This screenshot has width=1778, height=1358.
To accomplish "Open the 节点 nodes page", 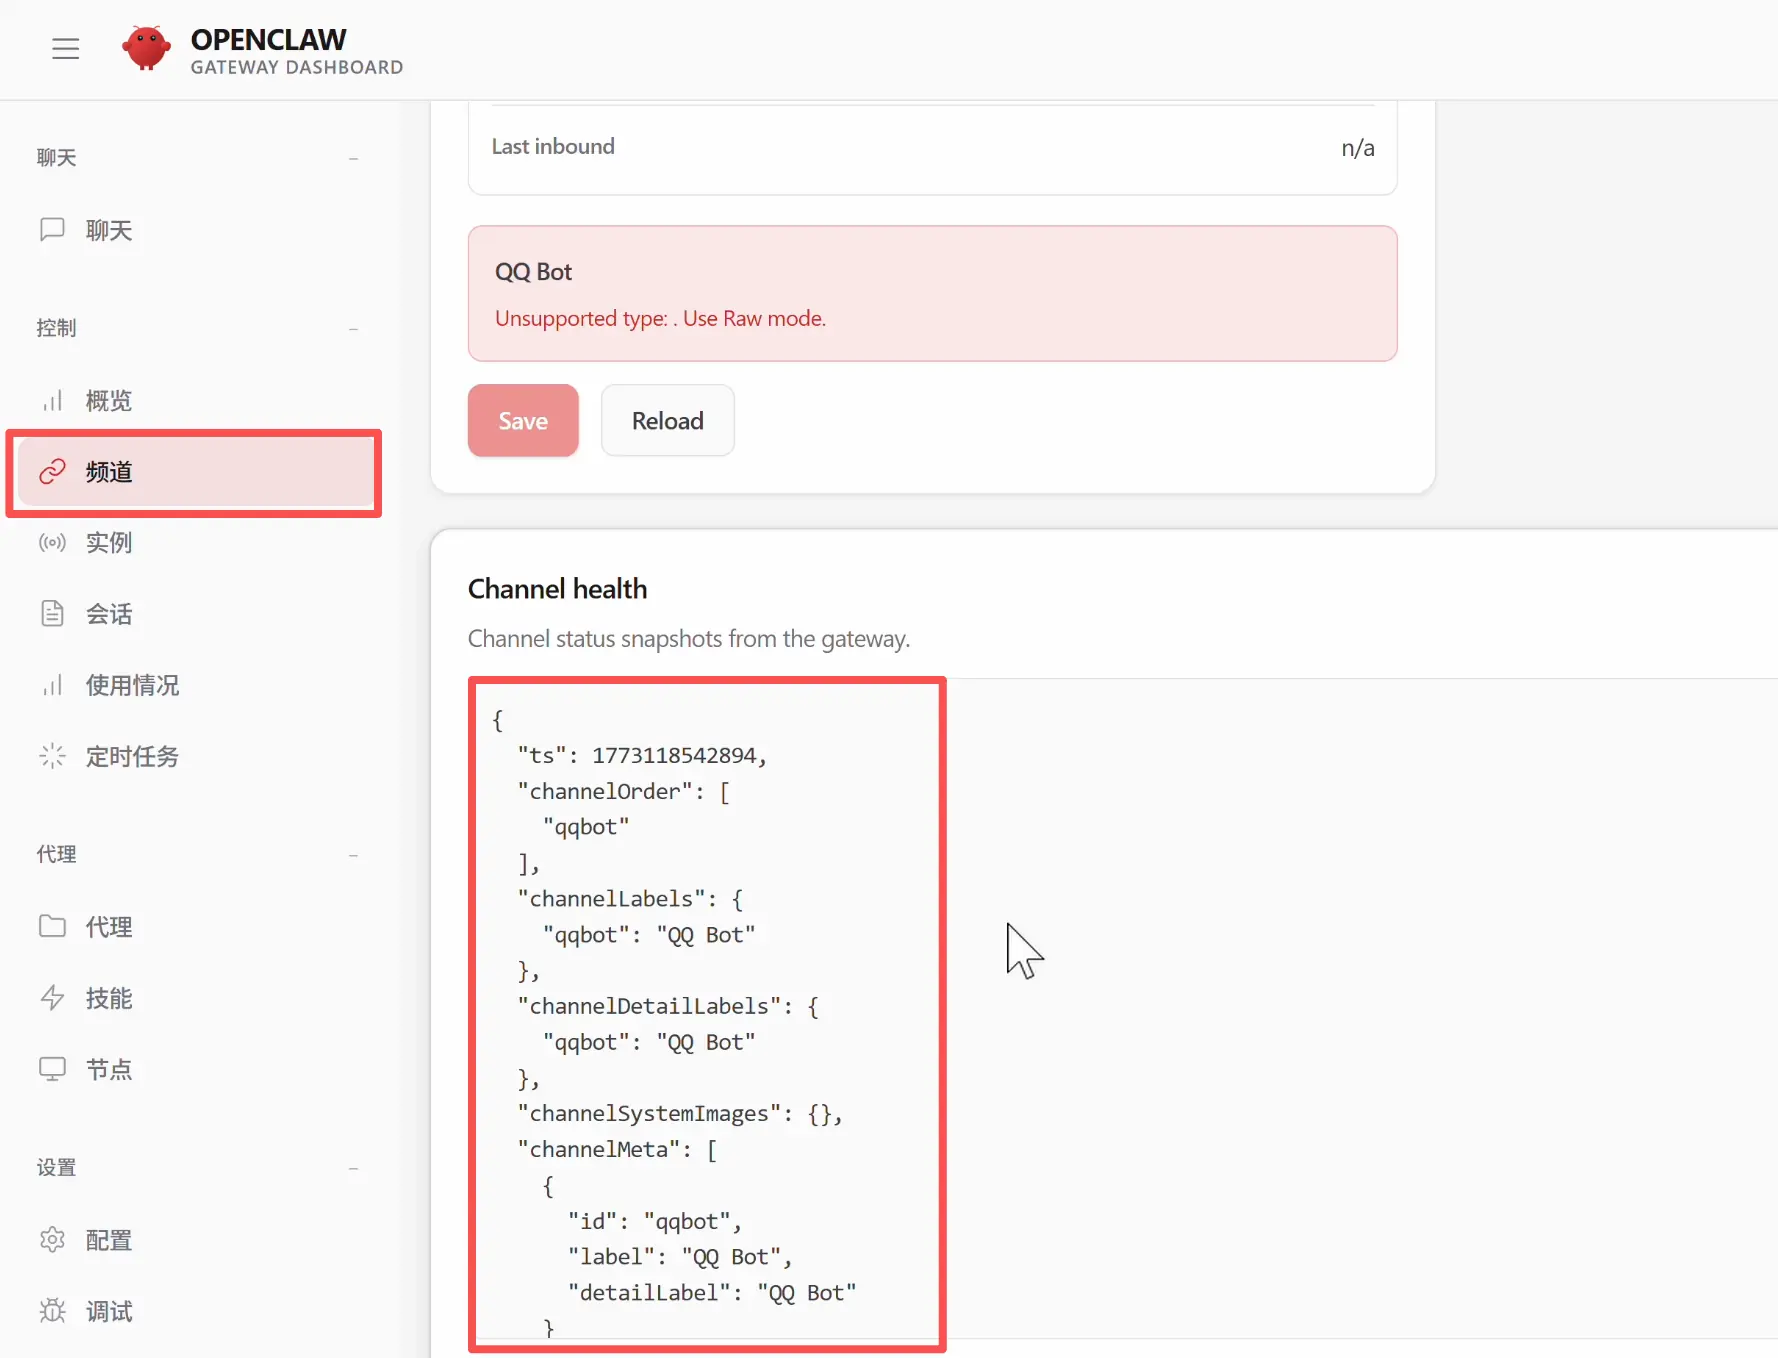I will pyautogui.click(x=109, y=1069).
